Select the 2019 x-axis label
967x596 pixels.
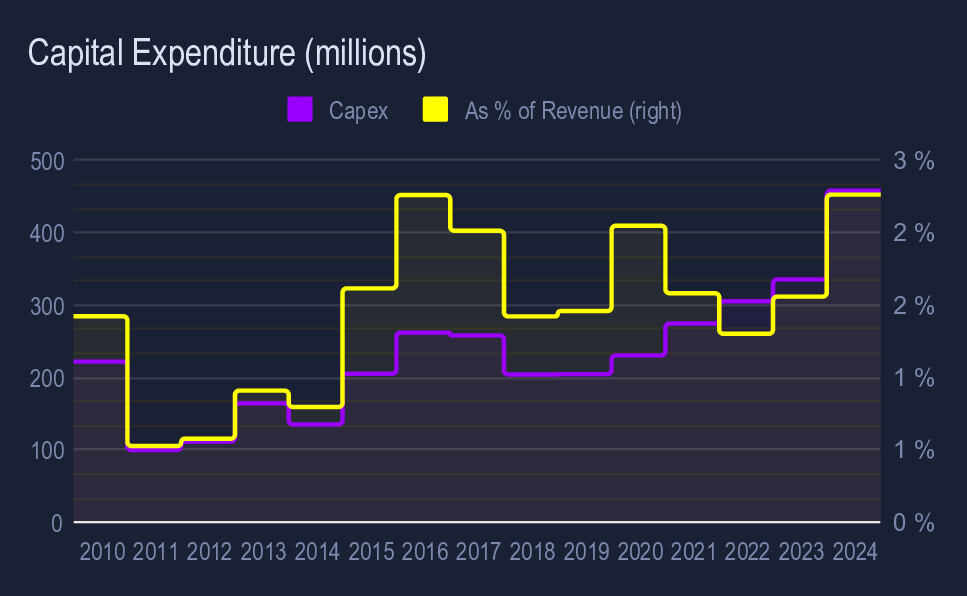point(586,552)
